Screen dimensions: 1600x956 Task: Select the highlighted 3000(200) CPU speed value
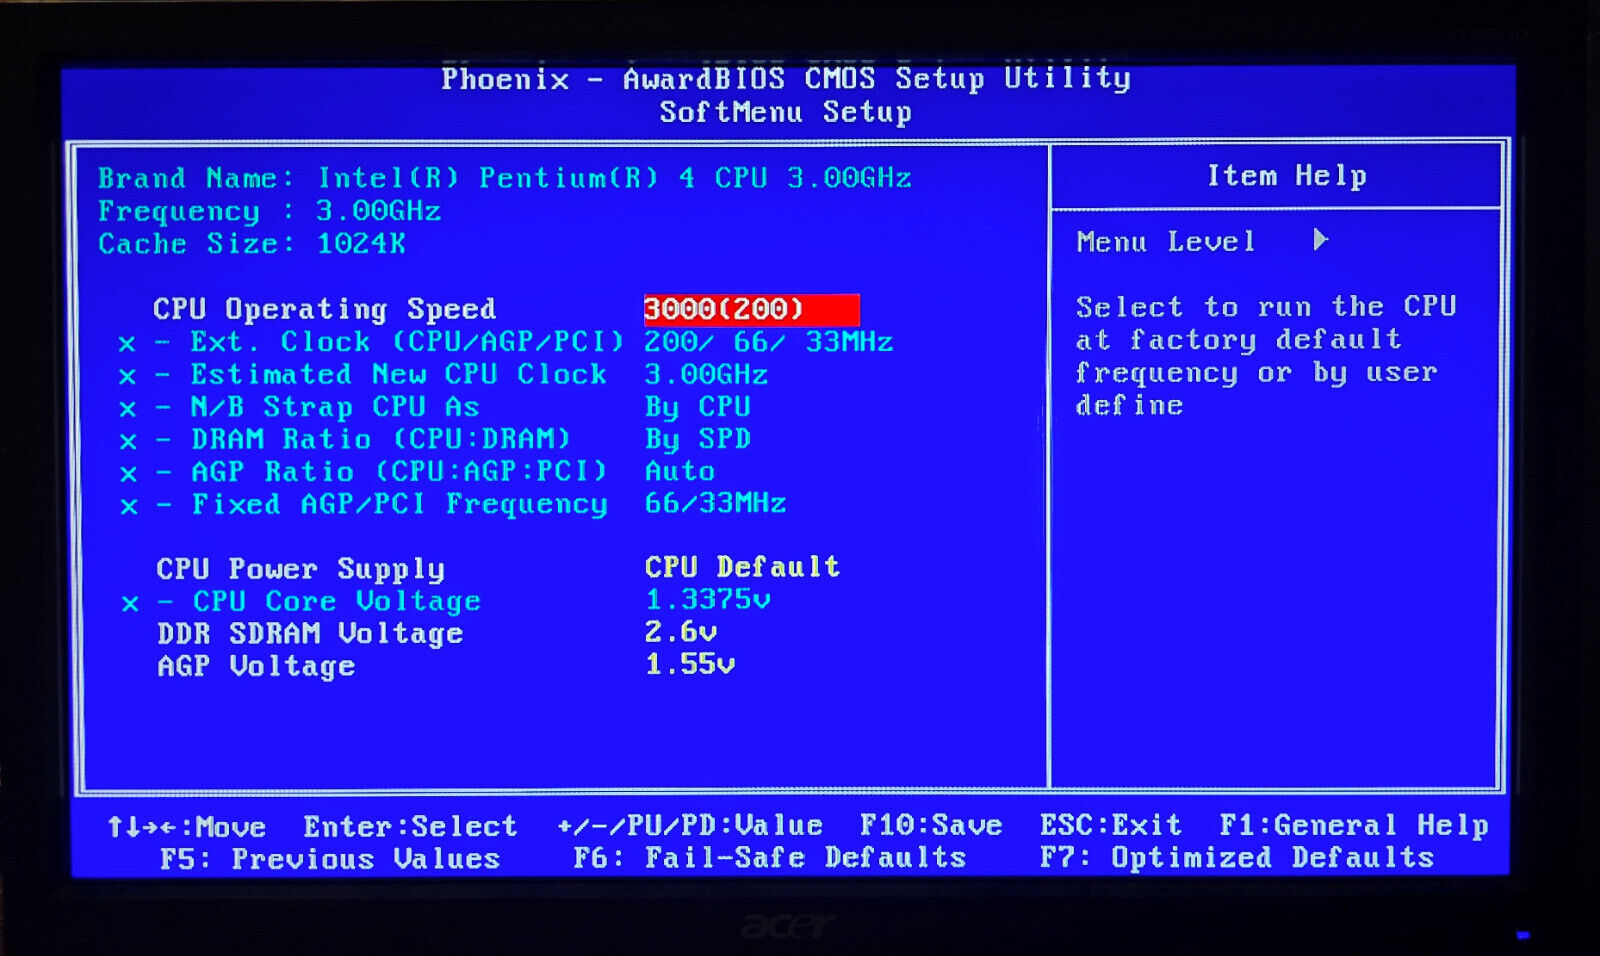pyautogui.click(x=751, y=309)
